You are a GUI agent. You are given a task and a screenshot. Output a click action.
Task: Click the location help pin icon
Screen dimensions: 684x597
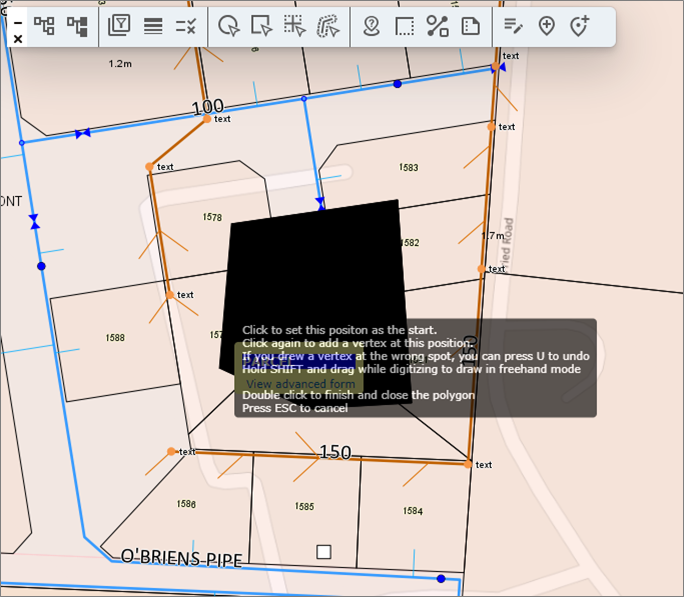(x=372, y=27)
